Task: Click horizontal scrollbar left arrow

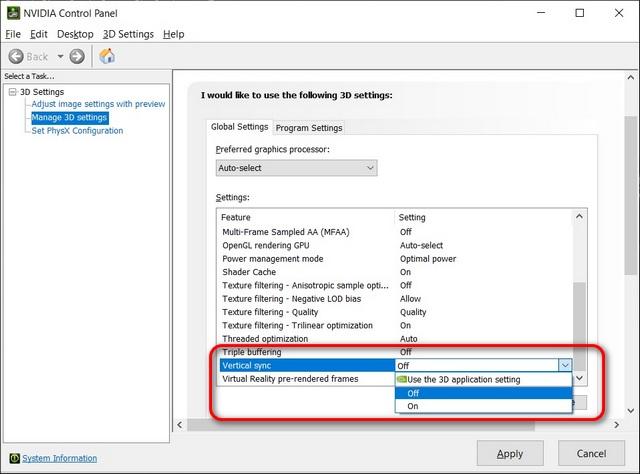Action: pyautogui.click(x=180, y=425)
